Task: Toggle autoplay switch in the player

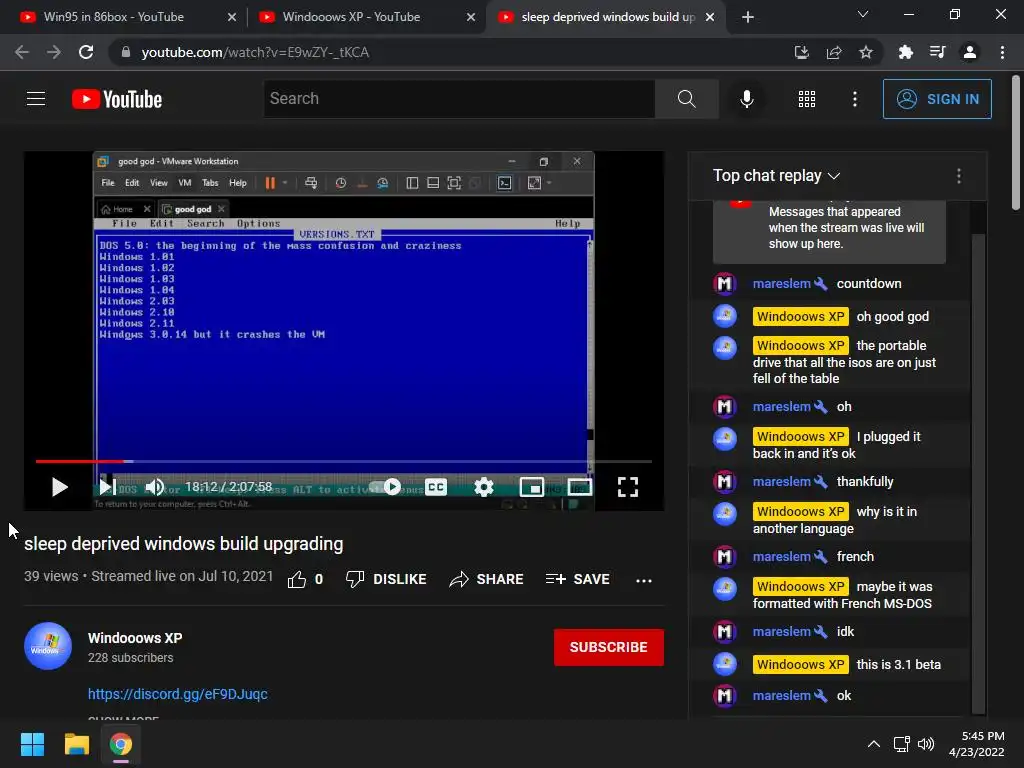Action: (x=385, y=487)
